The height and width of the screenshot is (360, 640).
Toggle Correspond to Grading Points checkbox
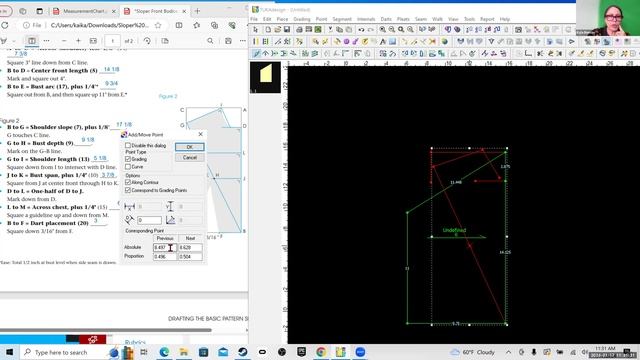point(128,190)
